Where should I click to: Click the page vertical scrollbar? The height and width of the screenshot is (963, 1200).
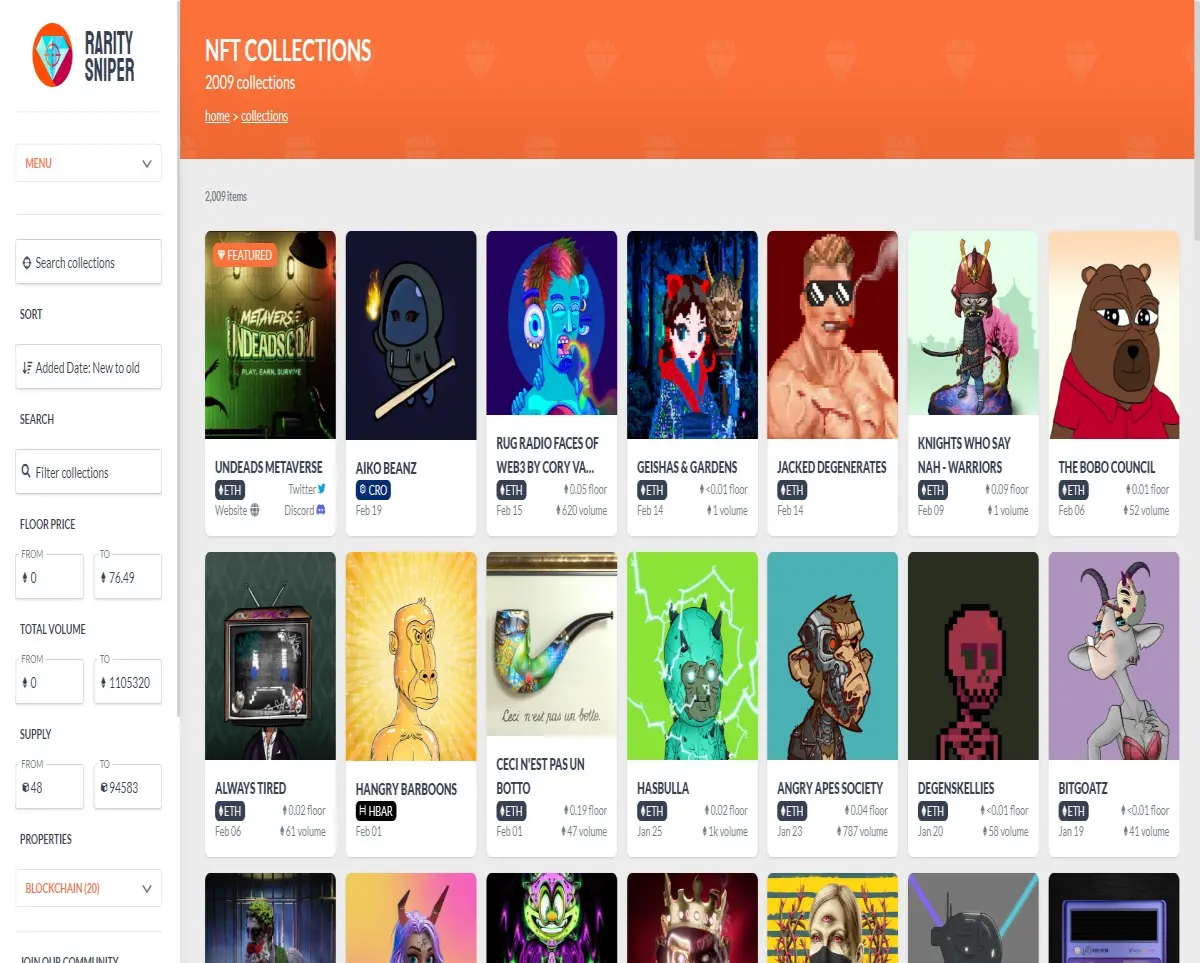pyautogui.click(x=1197, y=120)
